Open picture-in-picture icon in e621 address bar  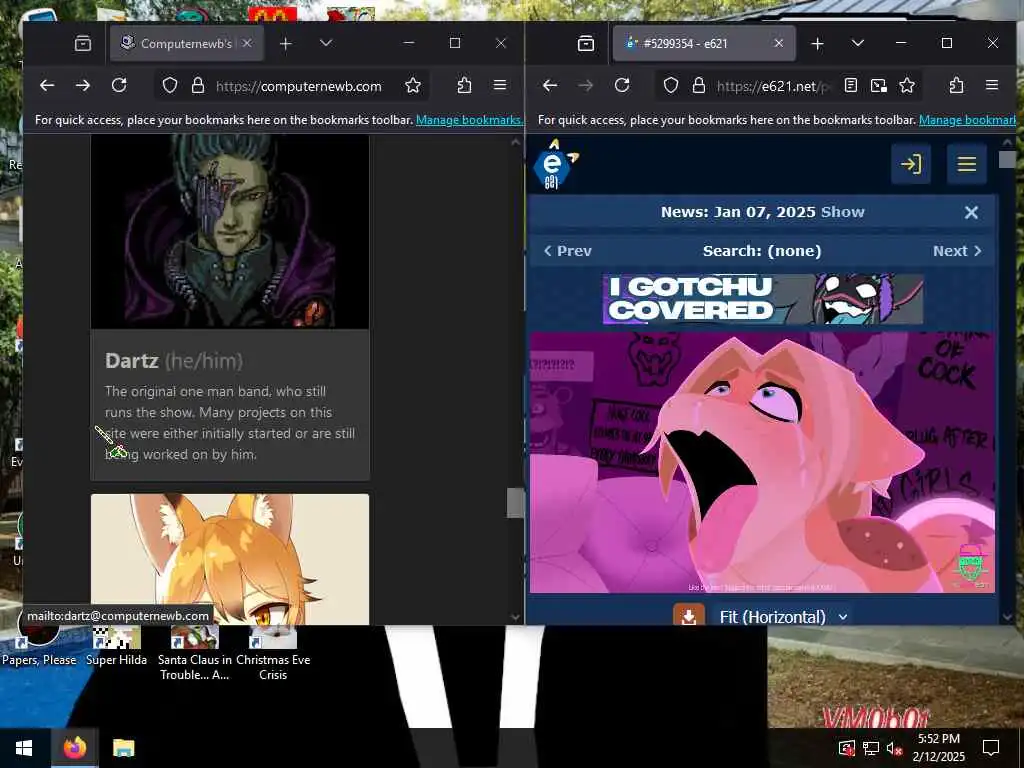pyautogui.click(x=878, y=86)
